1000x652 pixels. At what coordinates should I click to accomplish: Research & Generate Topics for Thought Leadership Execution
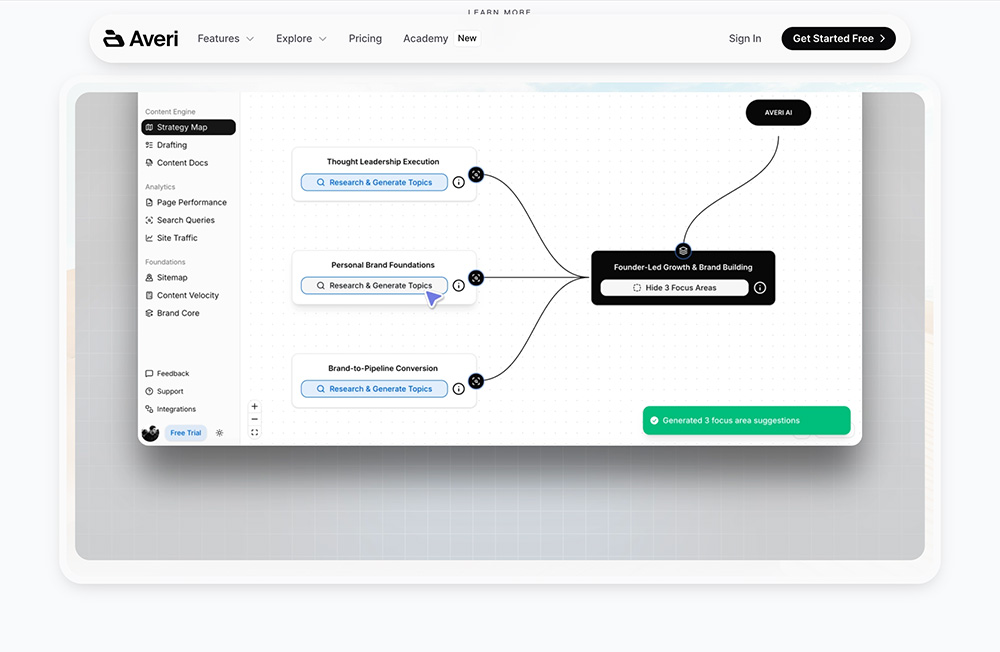point(374,182)
